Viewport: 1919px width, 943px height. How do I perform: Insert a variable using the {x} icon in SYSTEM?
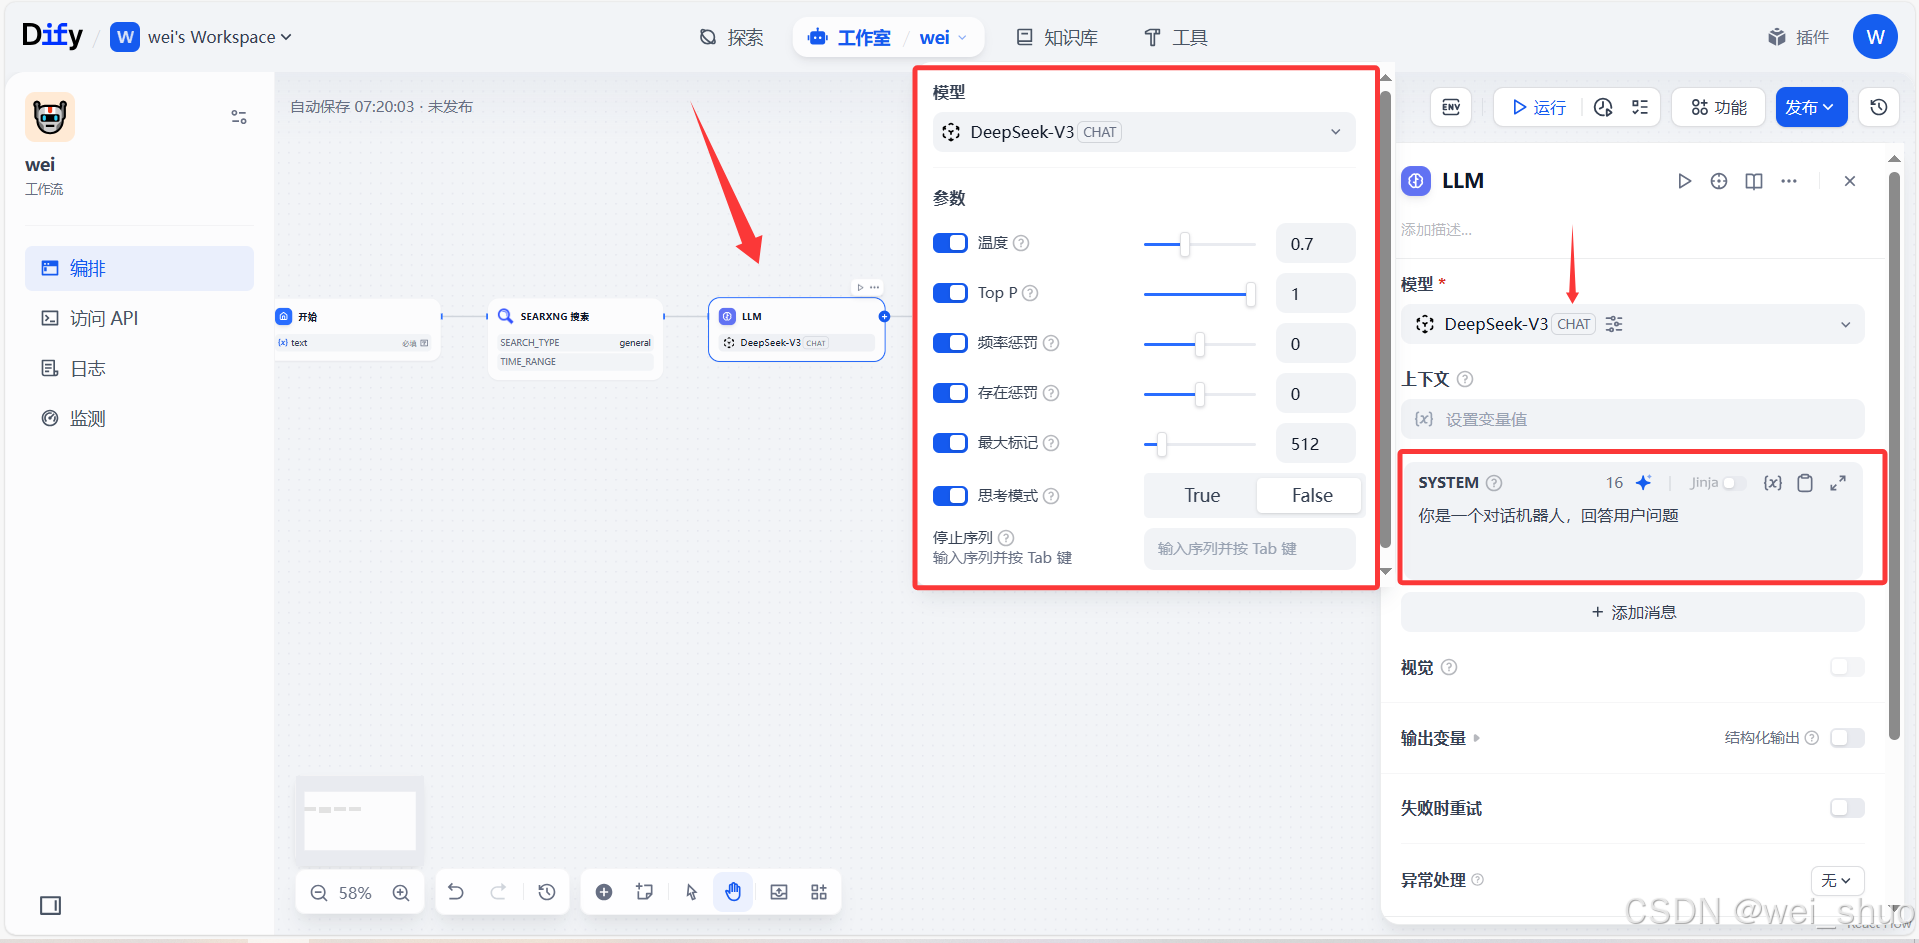(1772, 483)
